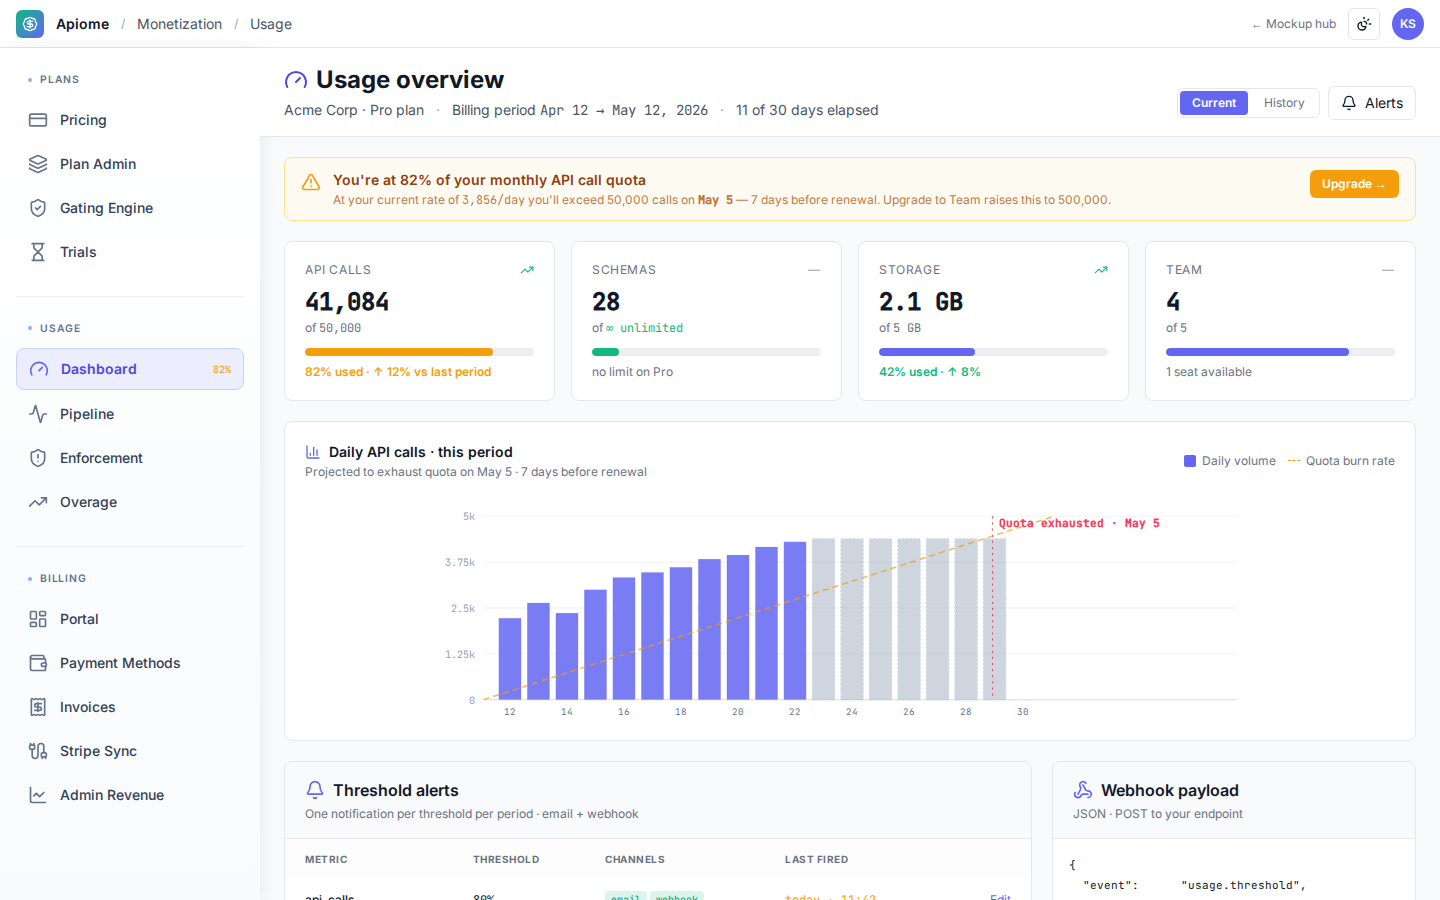Screen dimensions: 1440x900
Task: Click the Stripe Sync icon
Action: 38,751
